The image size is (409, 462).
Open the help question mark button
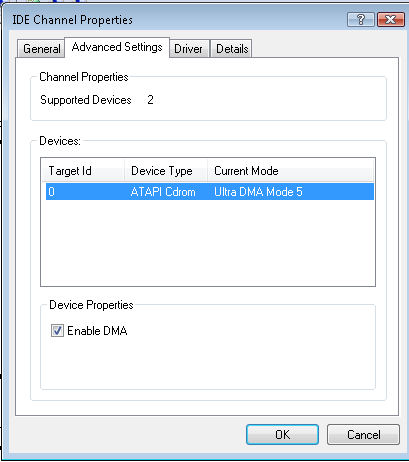click(x=361, y=20)
